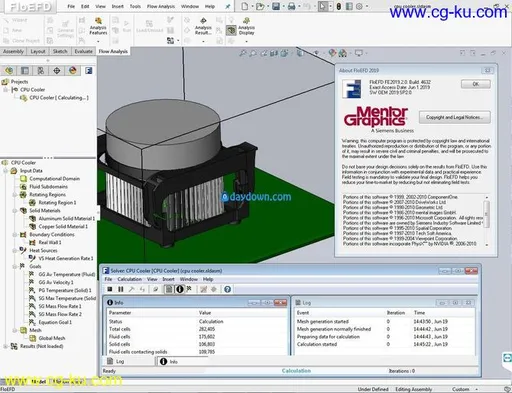Open the Flow Analysis menu in main menu bar

click(161, 6)
